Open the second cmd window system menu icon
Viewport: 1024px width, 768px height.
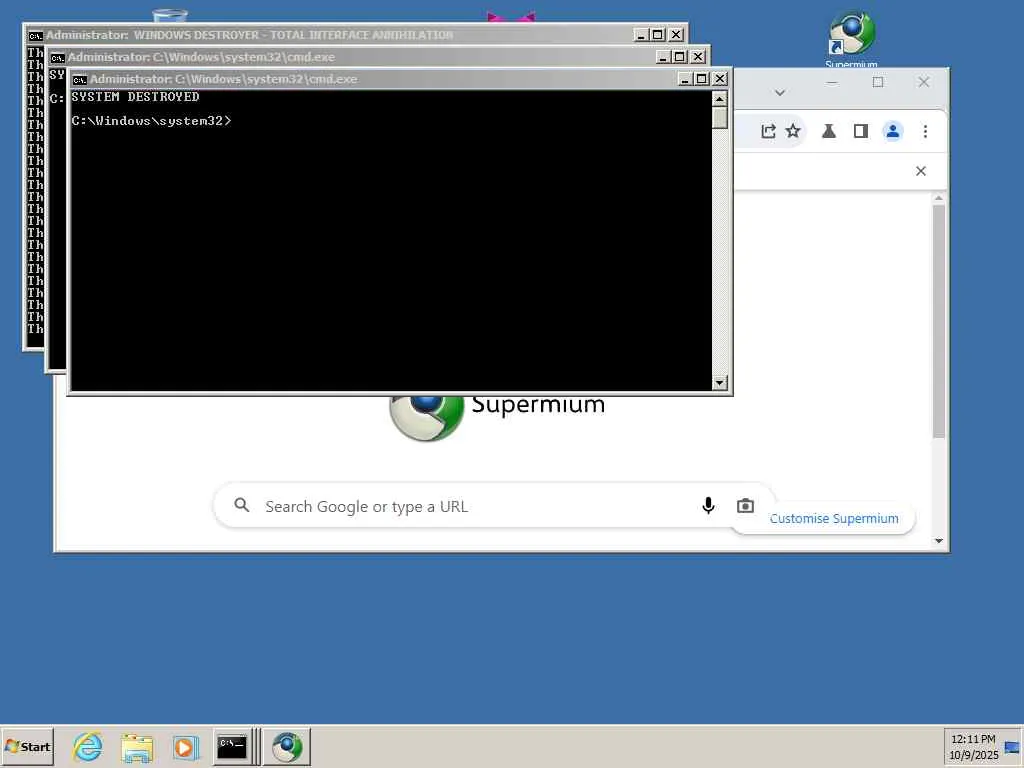coord(57,57)
